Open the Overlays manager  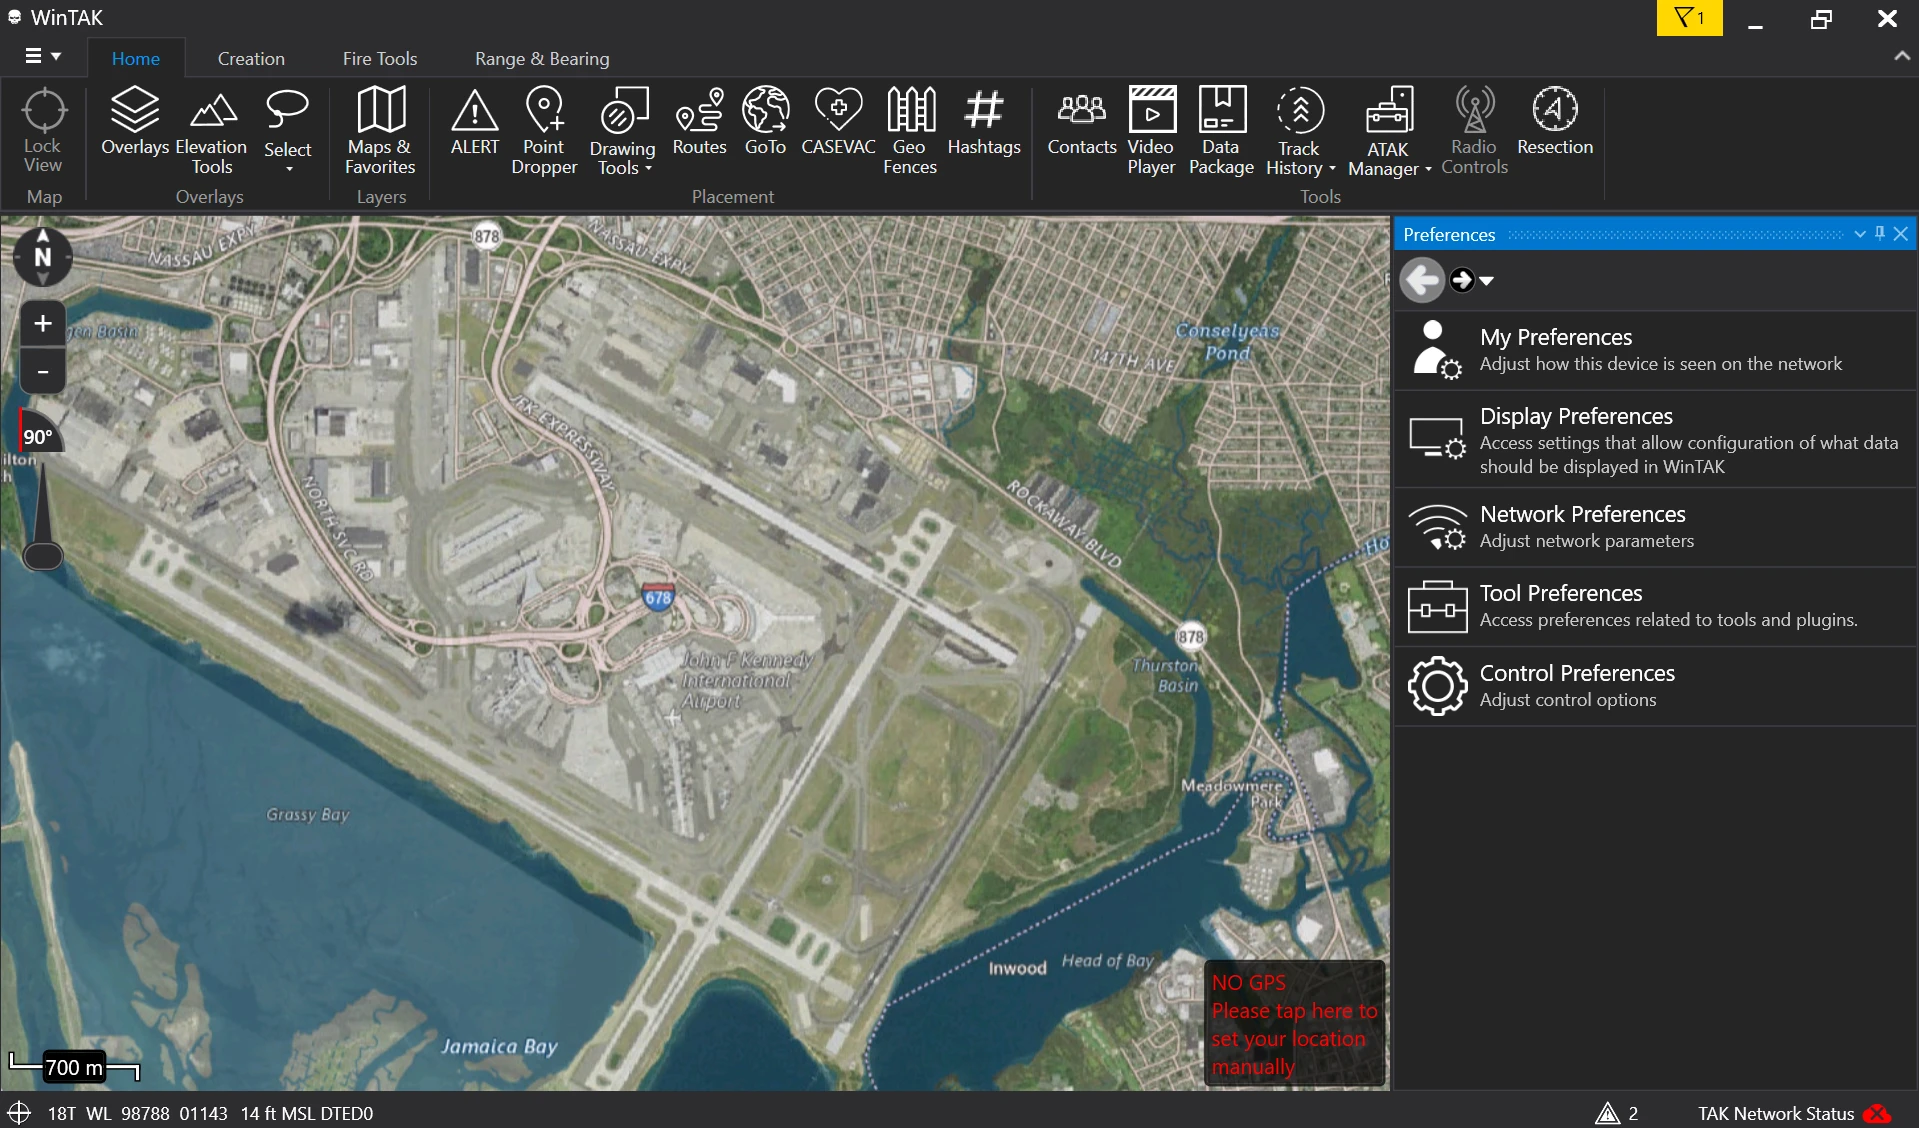click(x=135, y=121)
